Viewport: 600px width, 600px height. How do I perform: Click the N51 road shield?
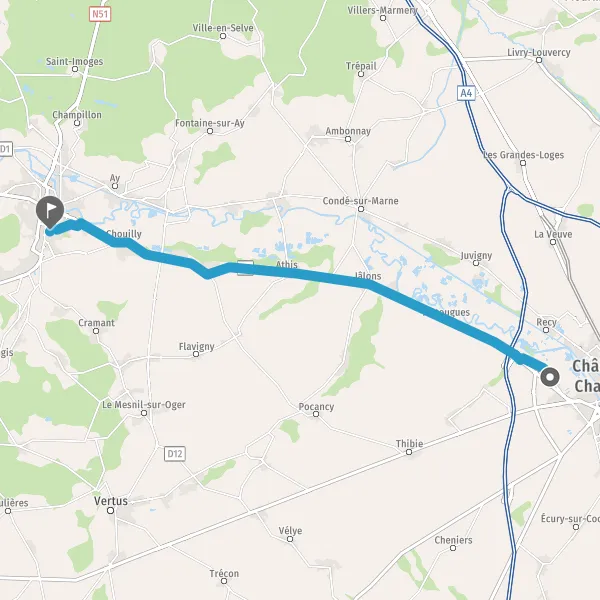pos(100,15)
